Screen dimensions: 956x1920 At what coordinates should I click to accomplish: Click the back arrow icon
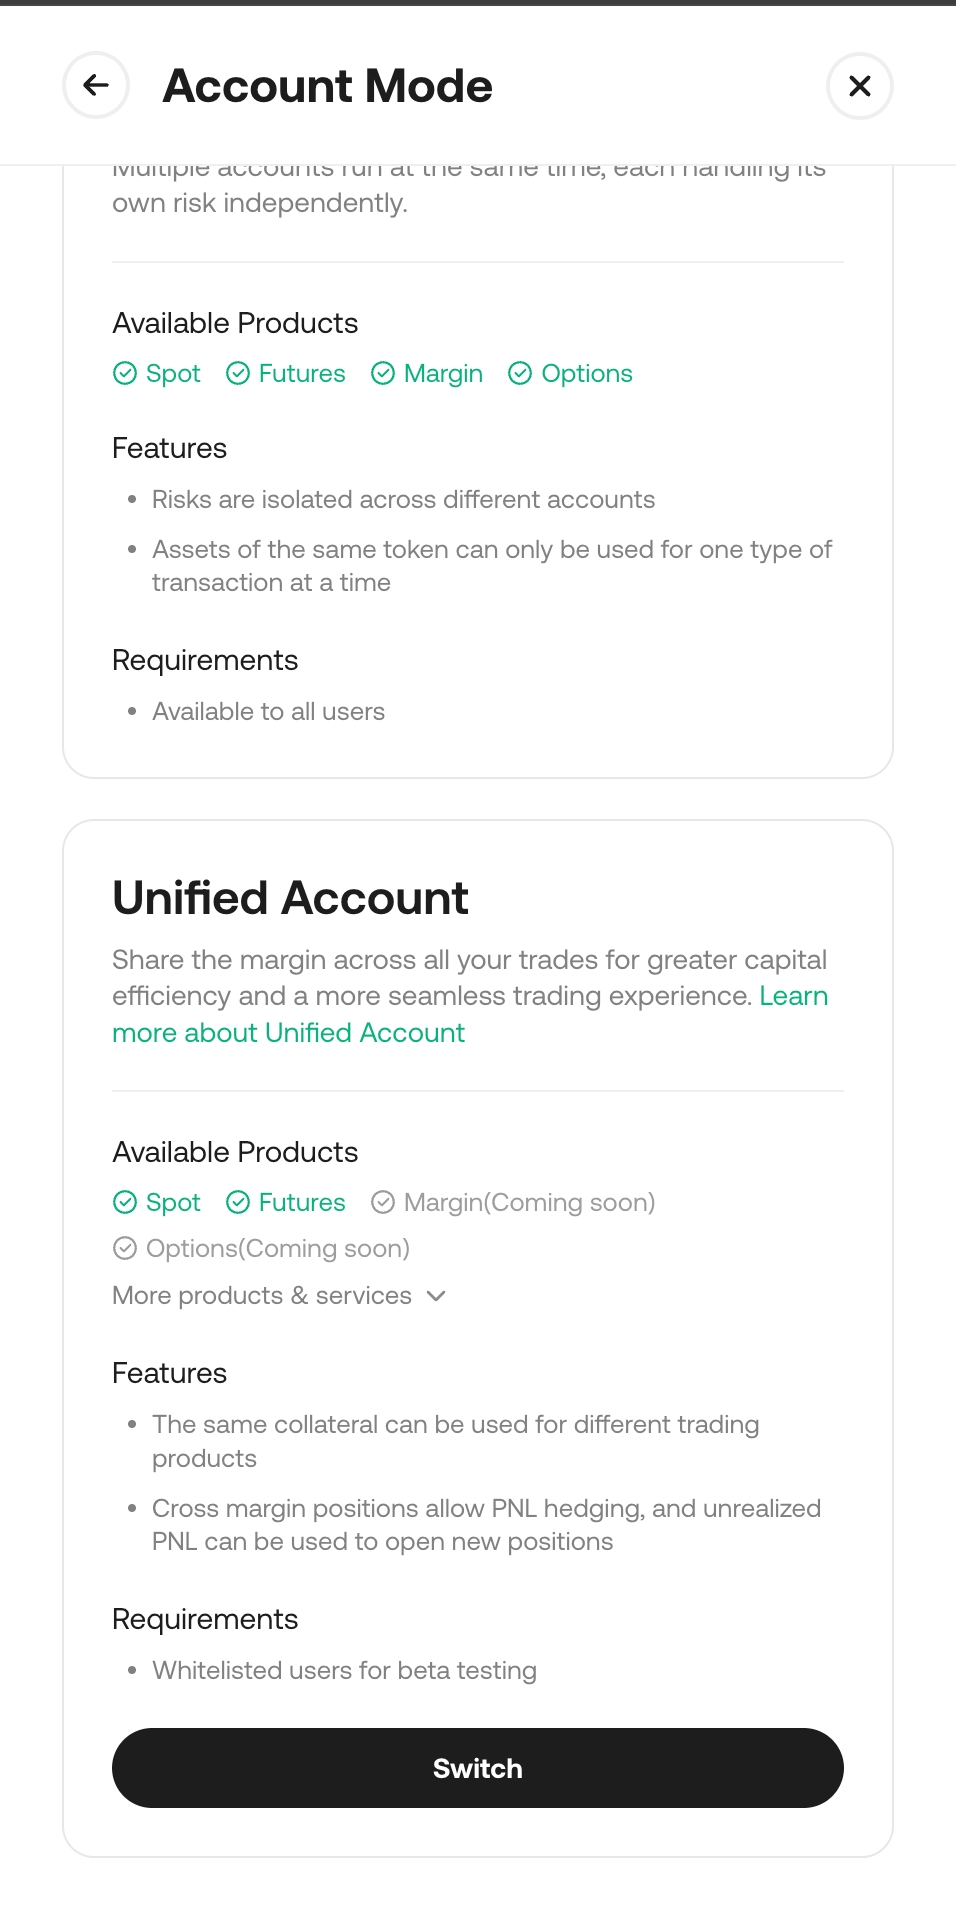coord(96,86)
